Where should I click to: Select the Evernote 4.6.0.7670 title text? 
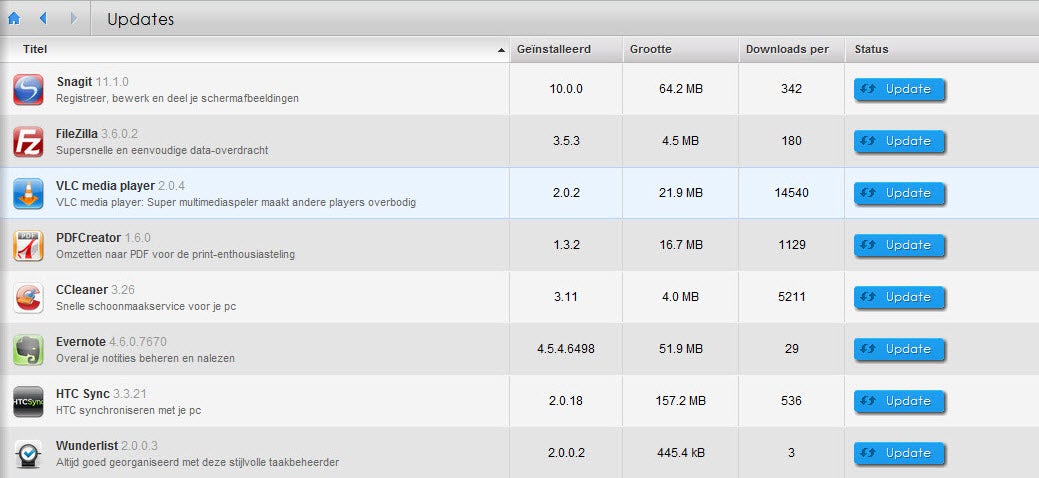tap(111, 342)
